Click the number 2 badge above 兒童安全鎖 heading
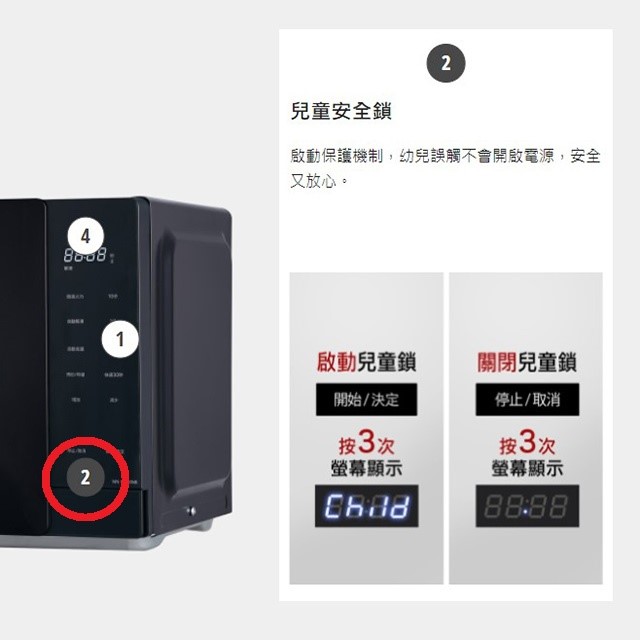This screenshot has height=640, width=640. tap(446, 63)
